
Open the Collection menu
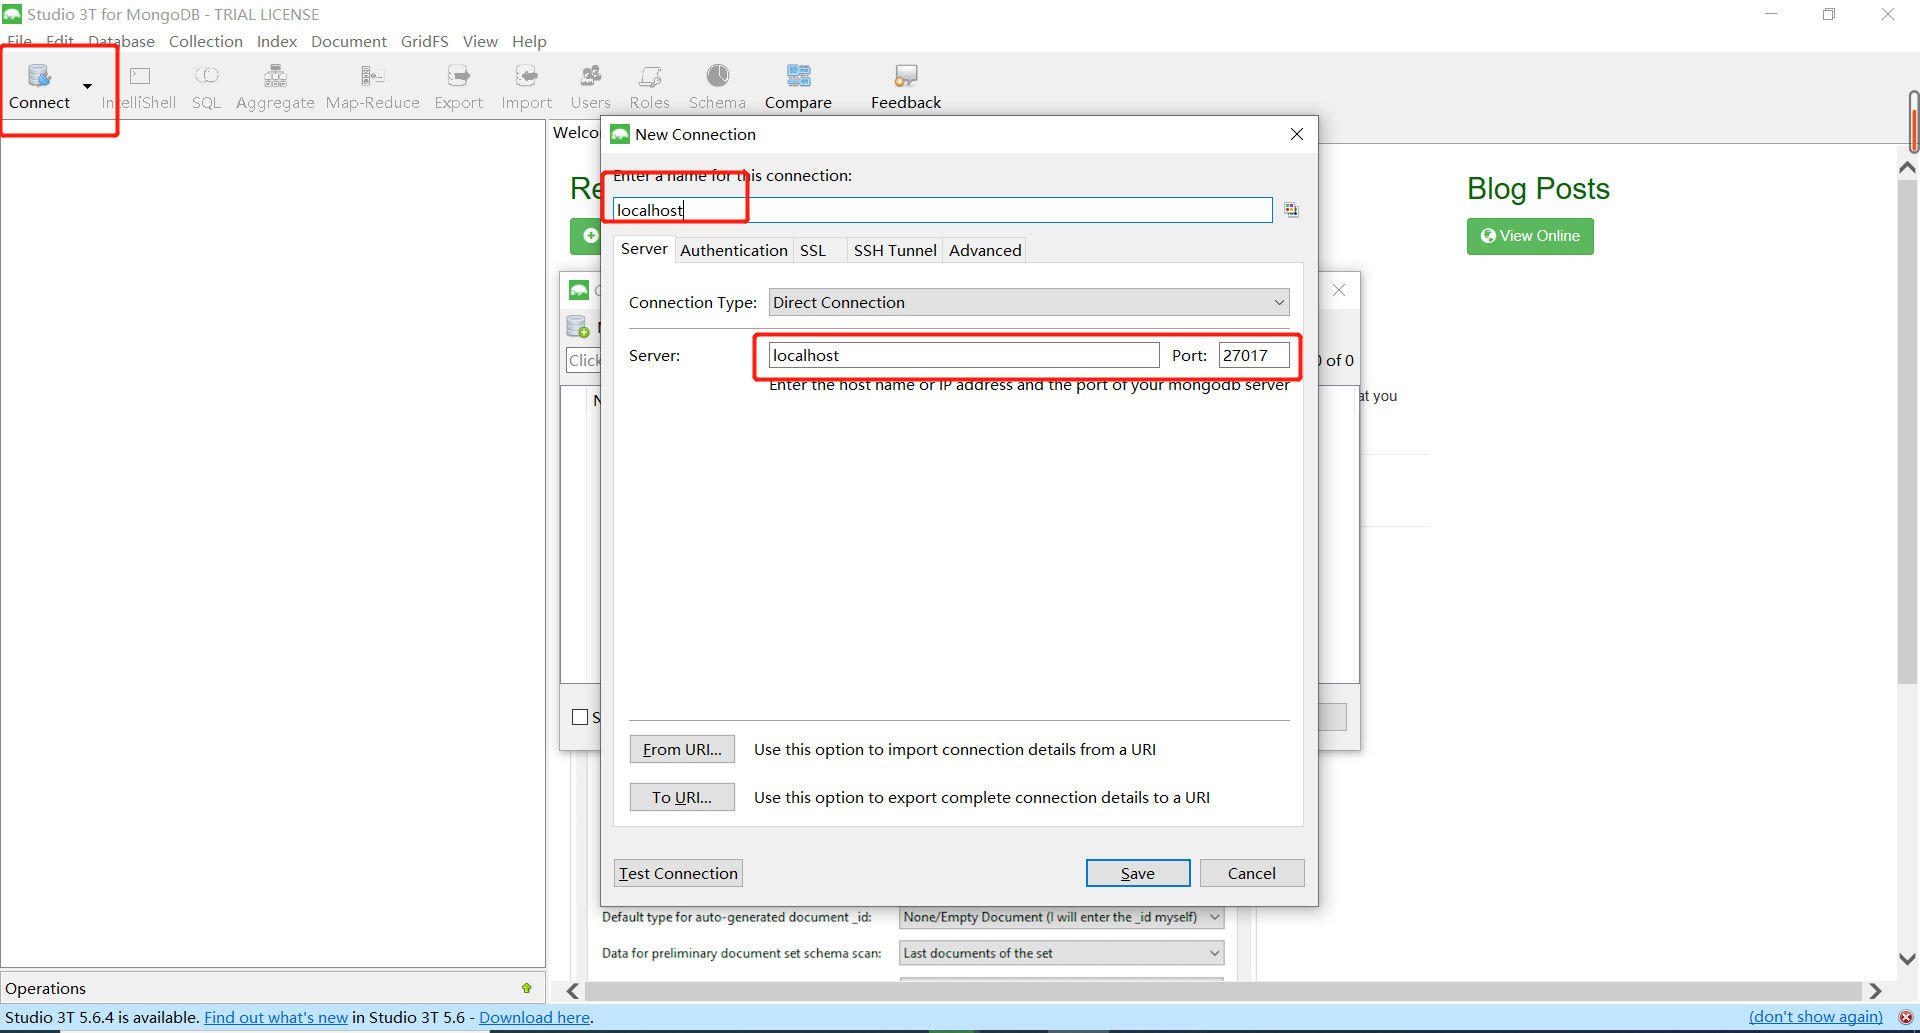coord(205,41)
